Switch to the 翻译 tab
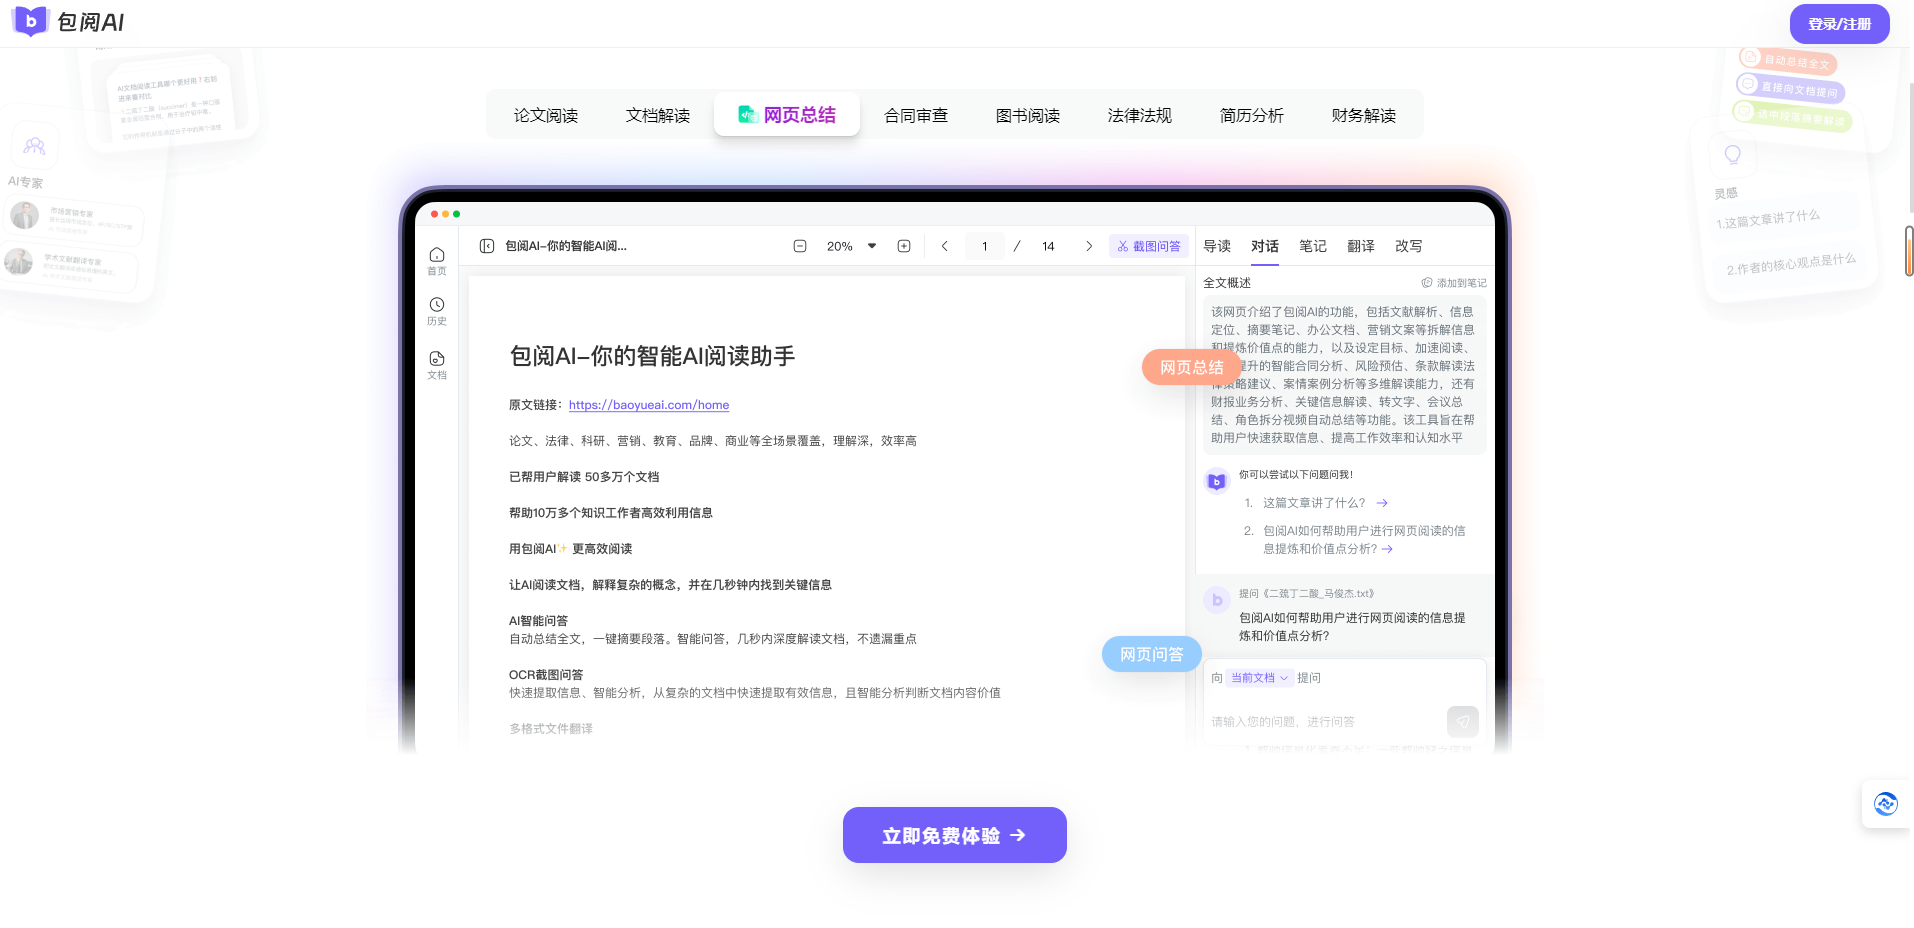 coord(1360,245)
